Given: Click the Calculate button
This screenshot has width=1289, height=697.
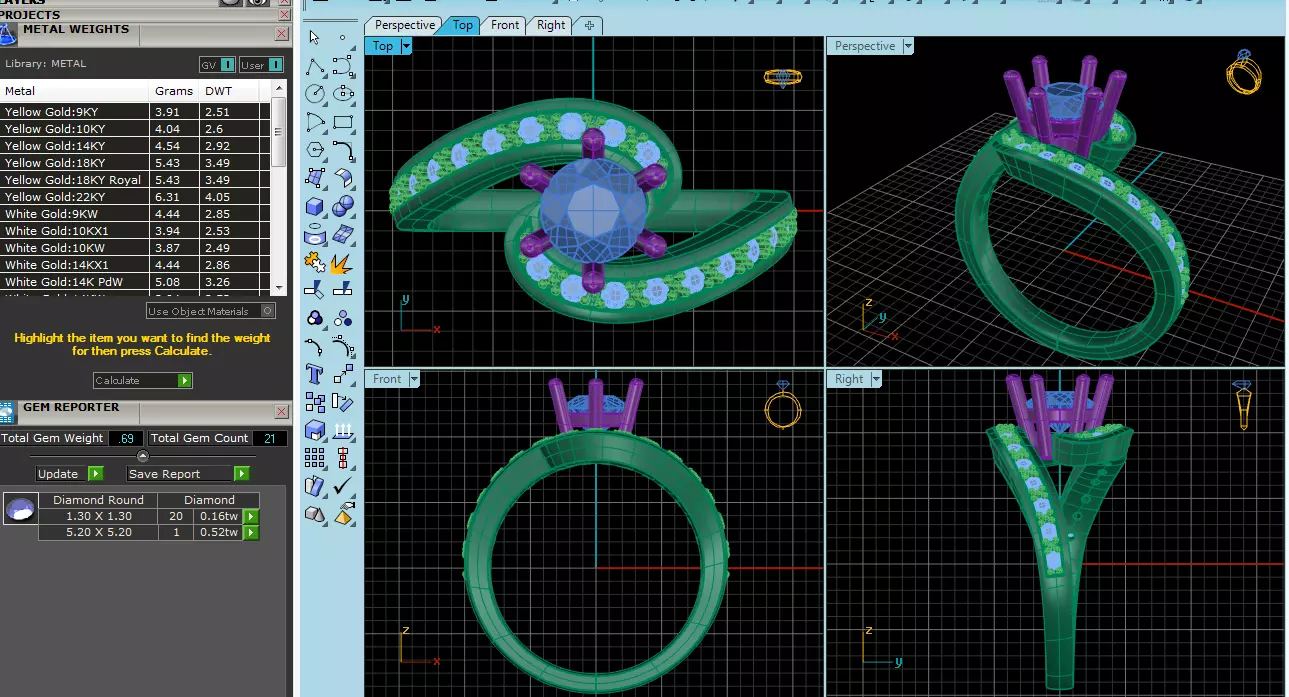Looking at the screenshot, I should point(142,380).
